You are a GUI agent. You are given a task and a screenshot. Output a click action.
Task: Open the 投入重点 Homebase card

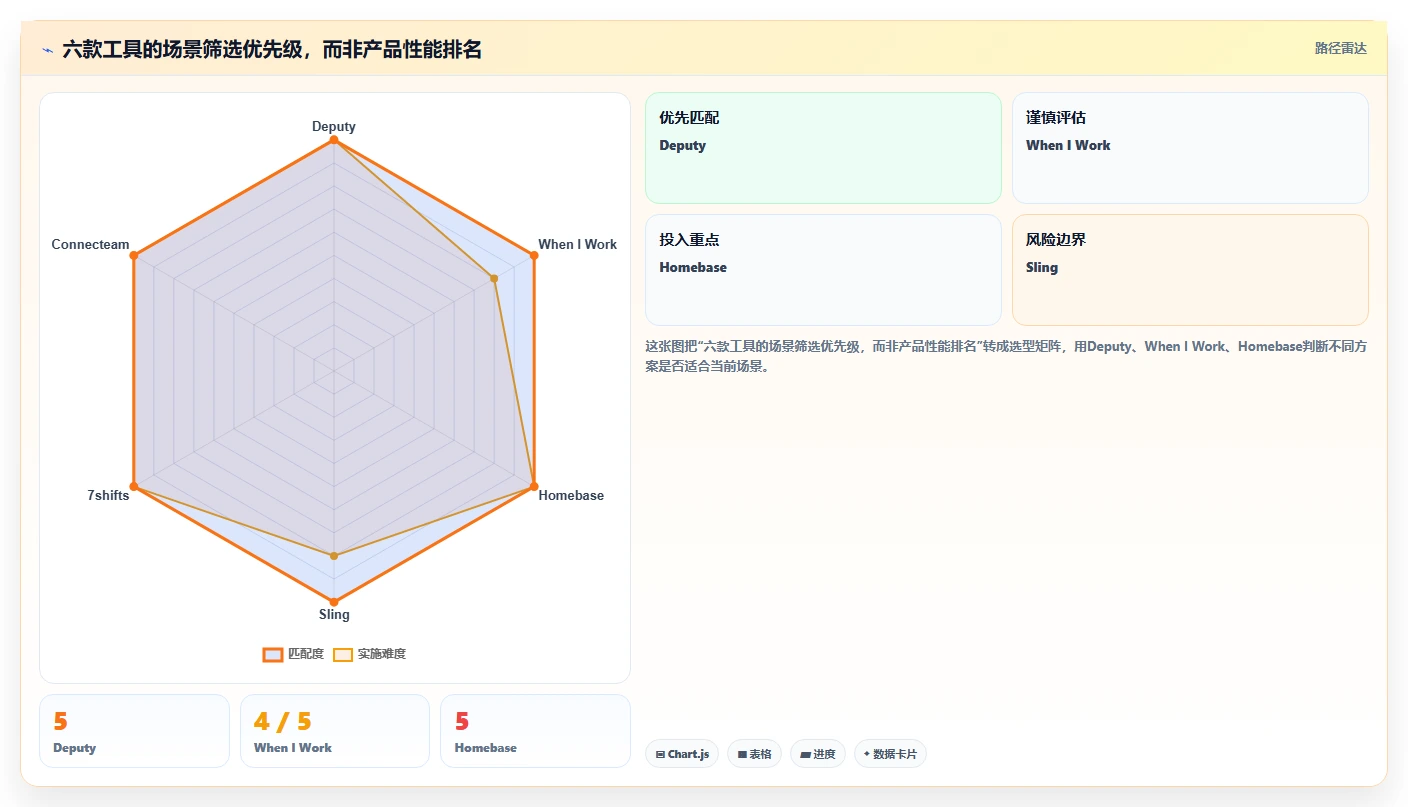pyautogui.click(x=823, y=270)
